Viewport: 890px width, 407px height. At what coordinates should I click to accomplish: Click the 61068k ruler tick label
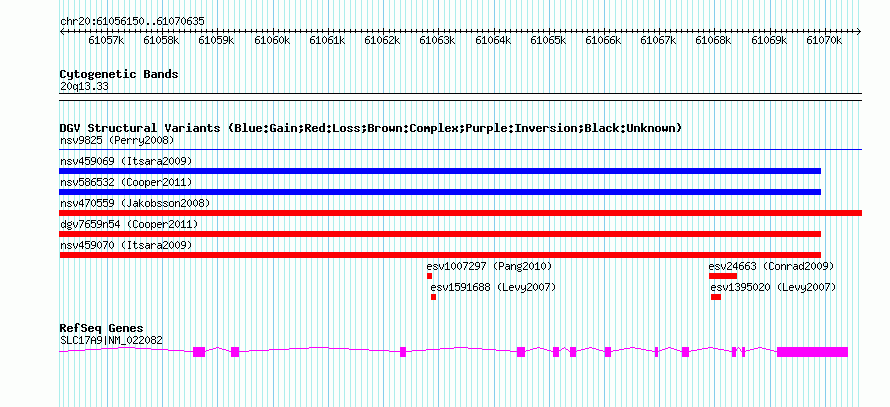coord(713,40)
